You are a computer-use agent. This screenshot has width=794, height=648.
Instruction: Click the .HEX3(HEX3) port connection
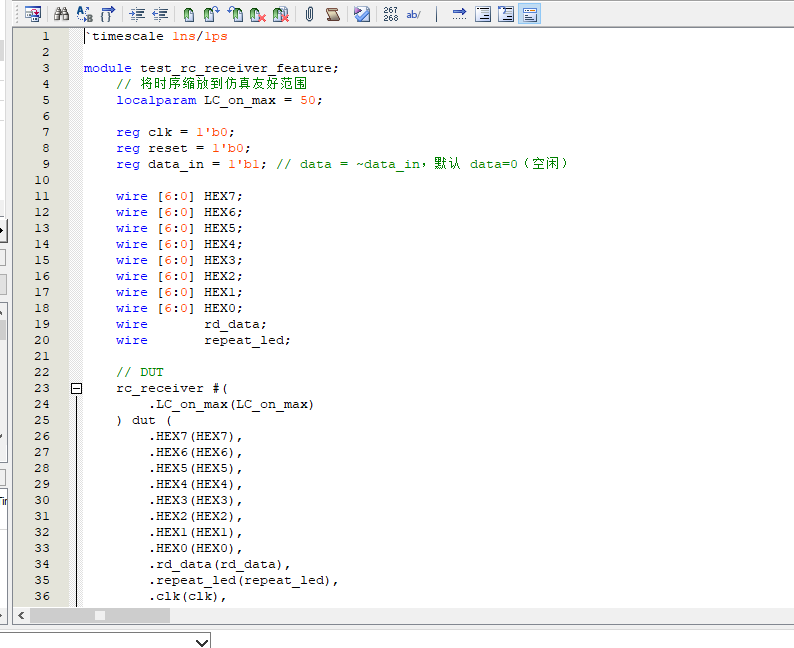coord(195,501)
